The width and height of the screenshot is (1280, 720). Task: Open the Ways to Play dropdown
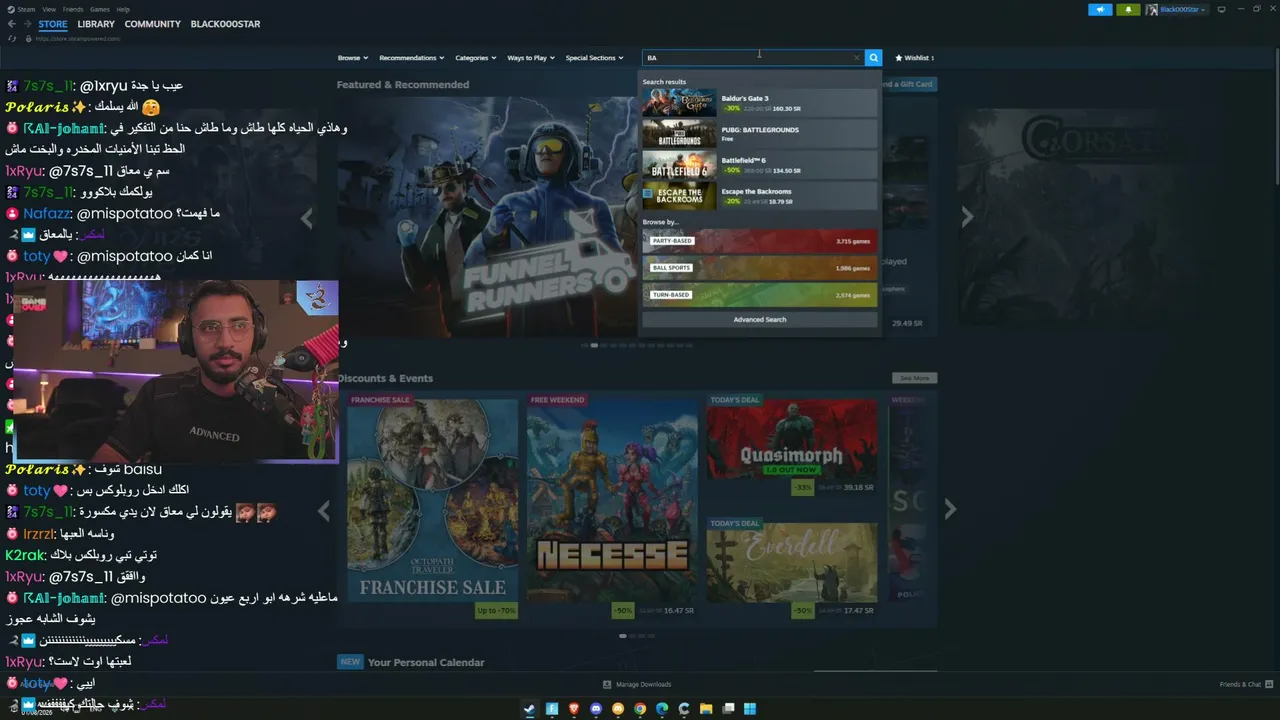click(x=531, y=58)
